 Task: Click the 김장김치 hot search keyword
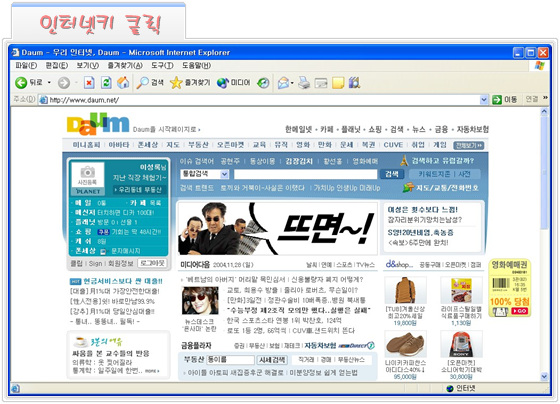(299, 161)
